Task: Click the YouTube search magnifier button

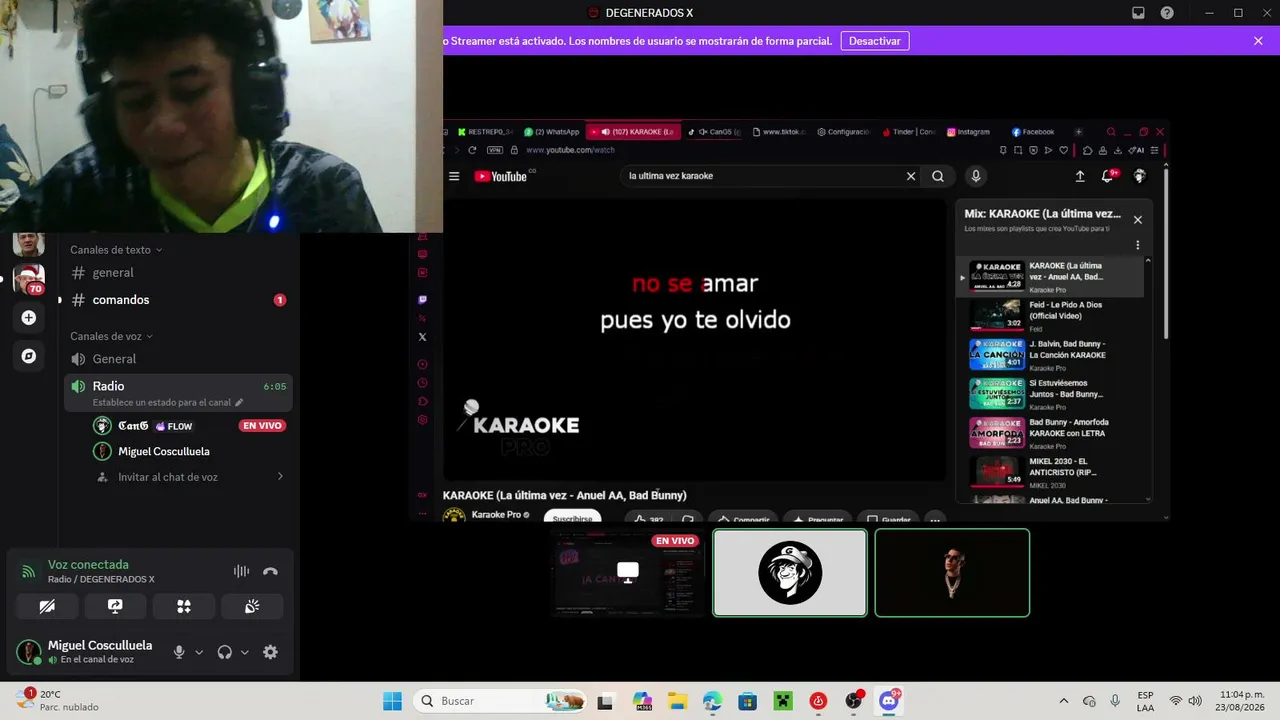Action: click(x=938, y=176)
